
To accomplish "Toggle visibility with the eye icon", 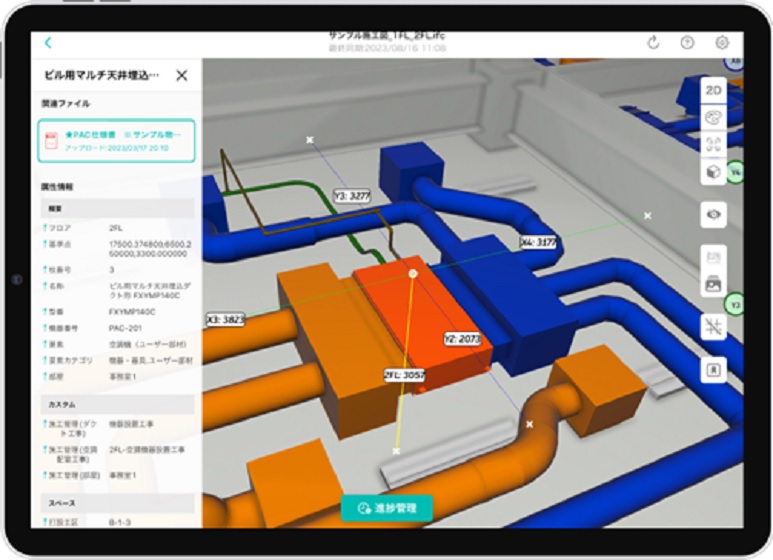I will [x=713, y=214].
